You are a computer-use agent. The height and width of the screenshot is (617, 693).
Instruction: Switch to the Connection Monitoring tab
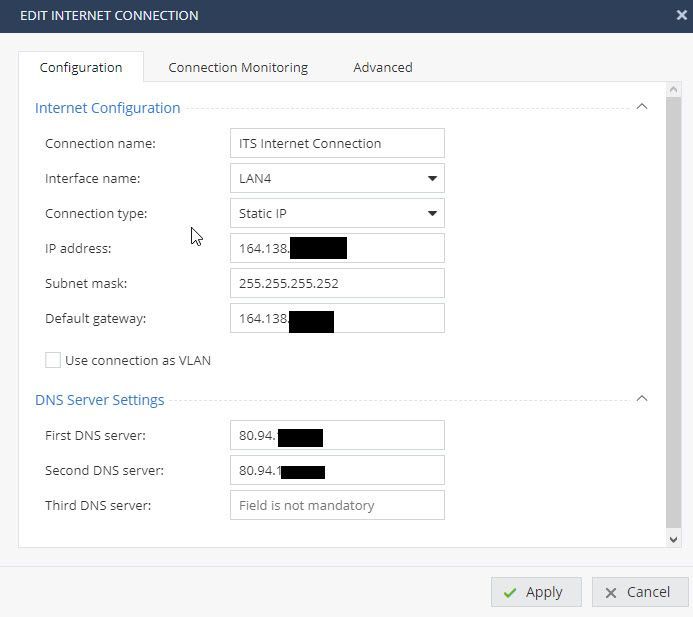(238, 67)
